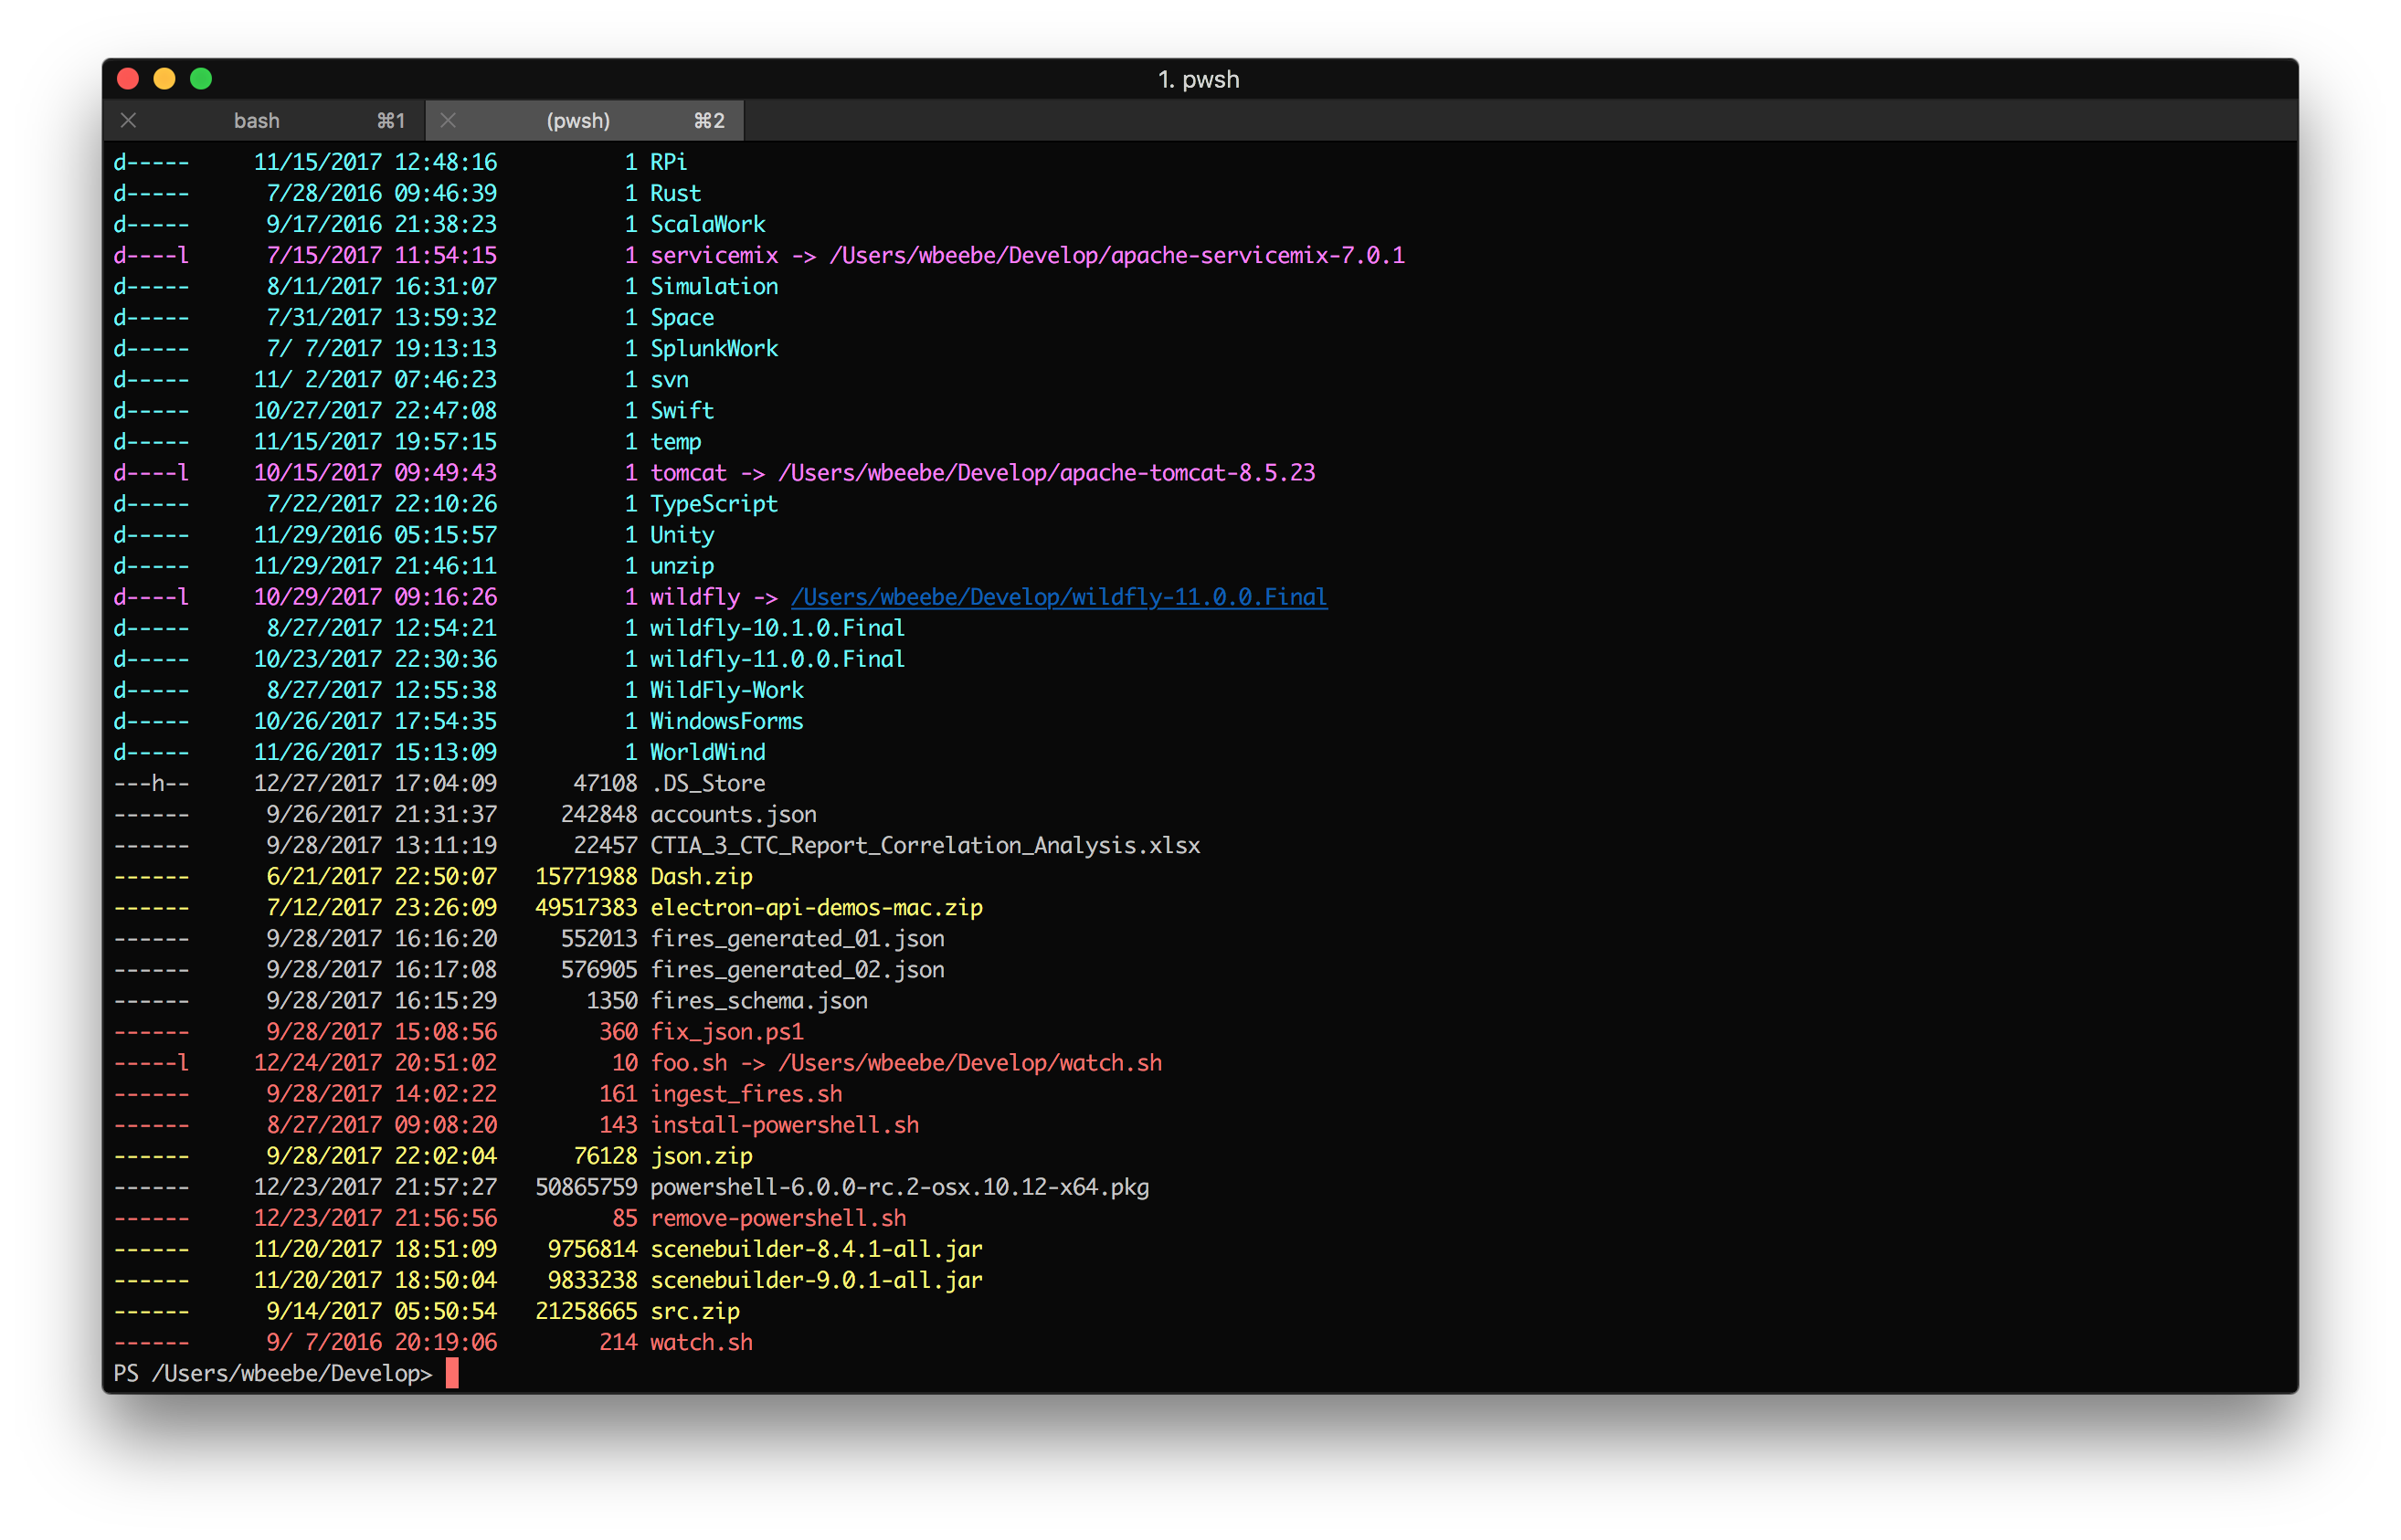
Task: Click the 'watch.sh' file name in the last row
Action: tap(701, 1342)
